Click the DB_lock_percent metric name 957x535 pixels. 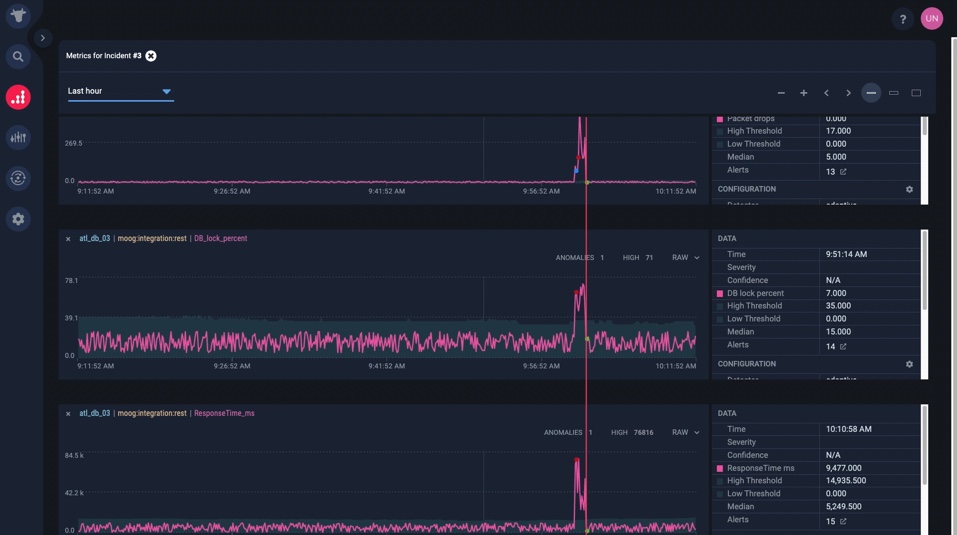pyautogui.click(x=220, y=239)
